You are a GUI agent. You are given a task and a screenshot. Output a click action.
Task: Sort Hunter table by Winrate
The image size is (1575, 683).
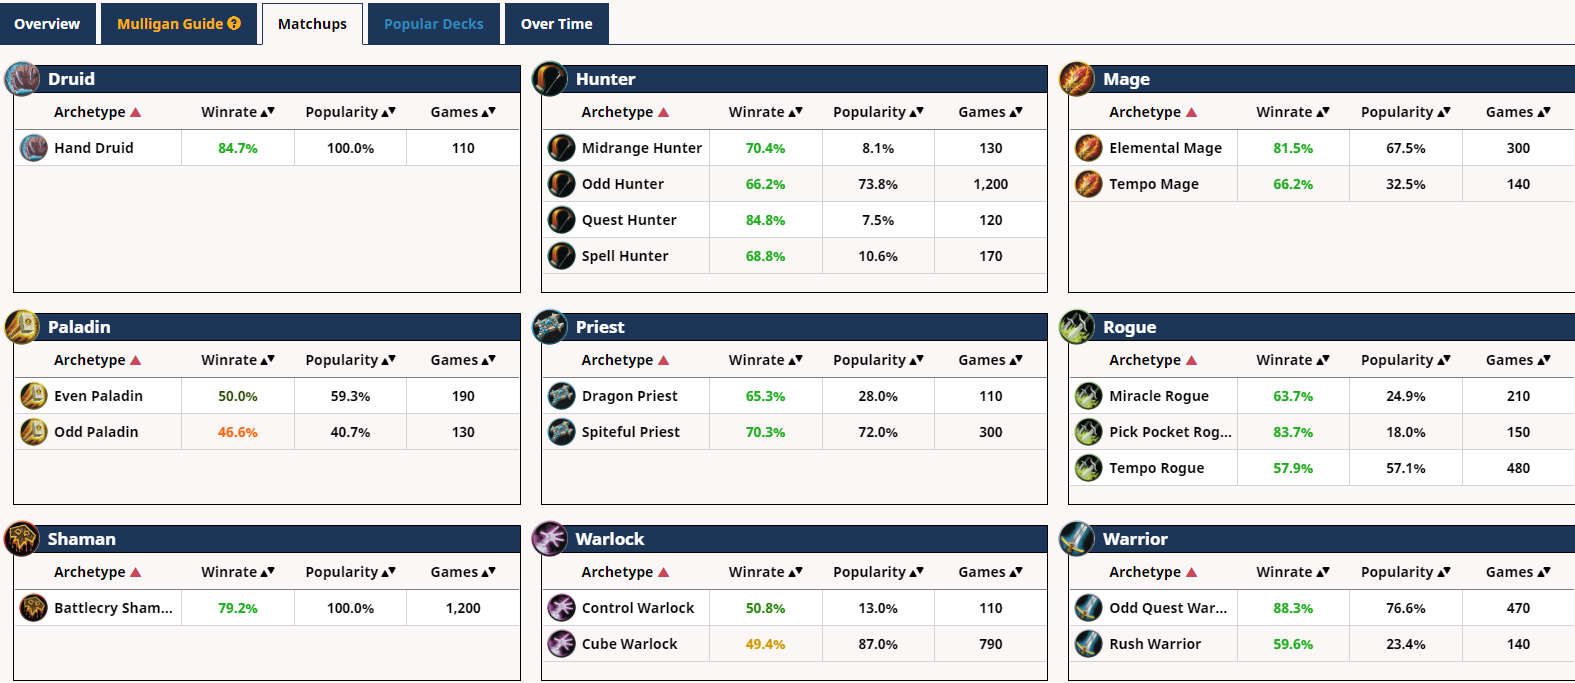tap(765, 112)
